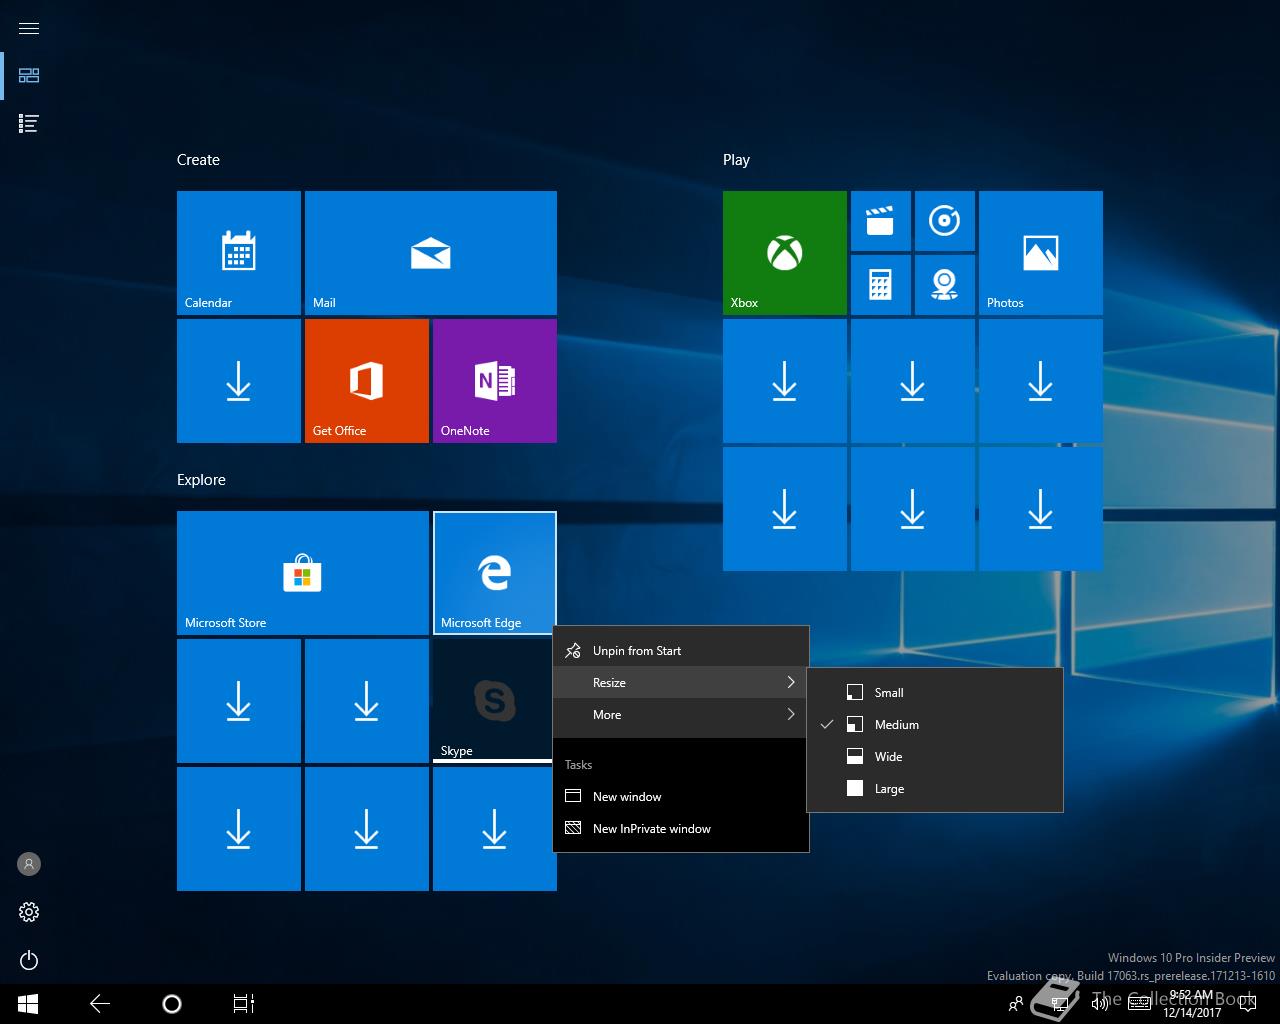The height and width of the screenshot is (1024, 1280).
Task: Open the Groove Music disc tile
Action: (945, 221)
